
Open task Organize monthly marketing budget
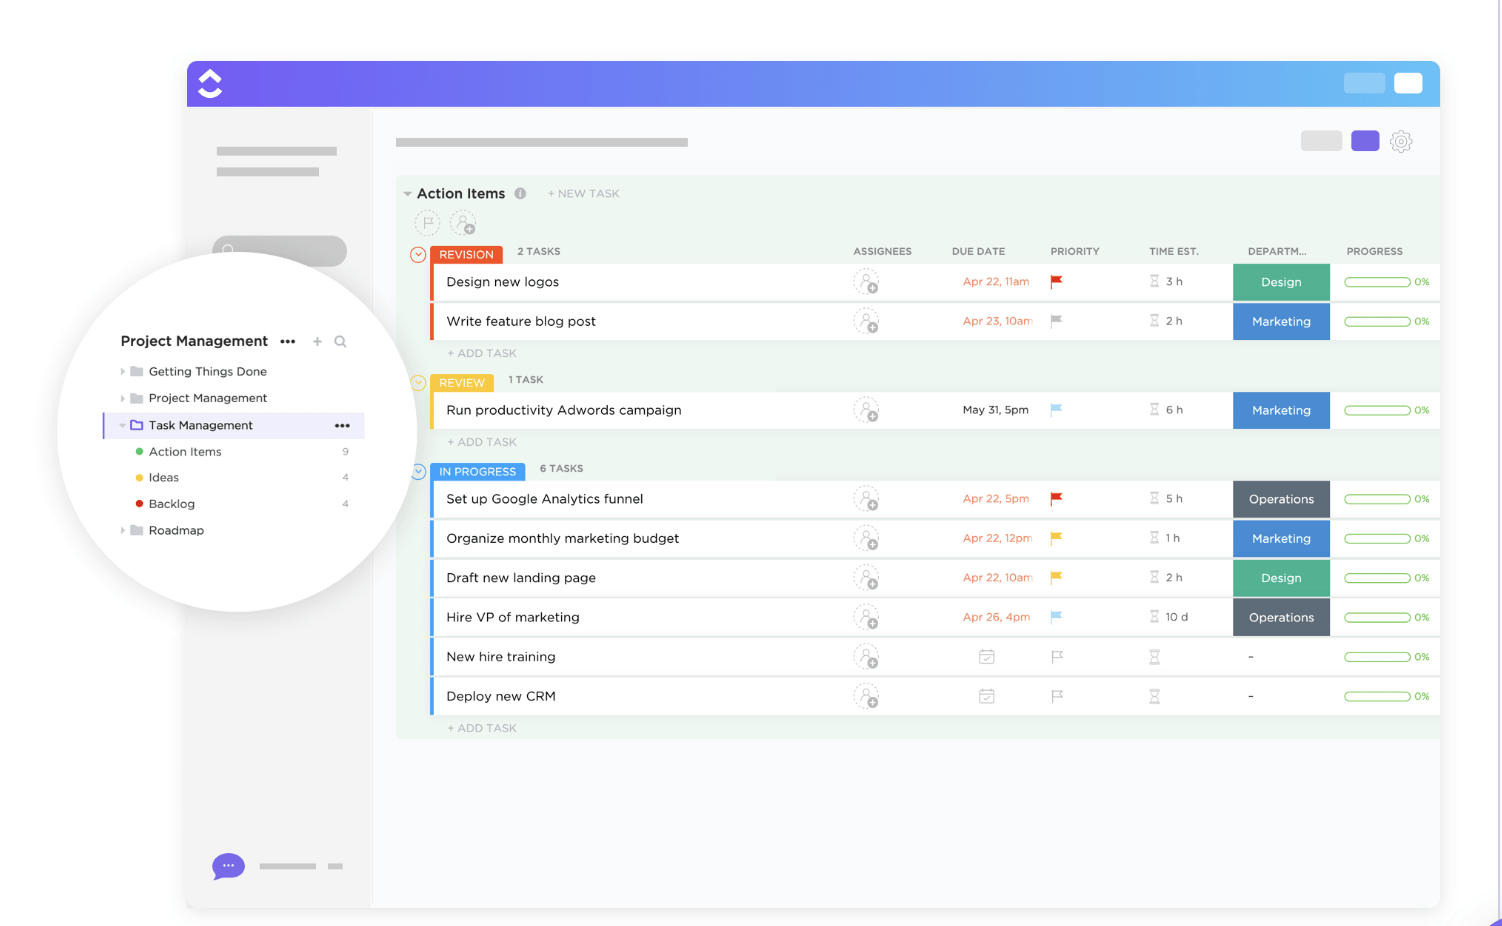pyautogui.click(x=563, y=538)
